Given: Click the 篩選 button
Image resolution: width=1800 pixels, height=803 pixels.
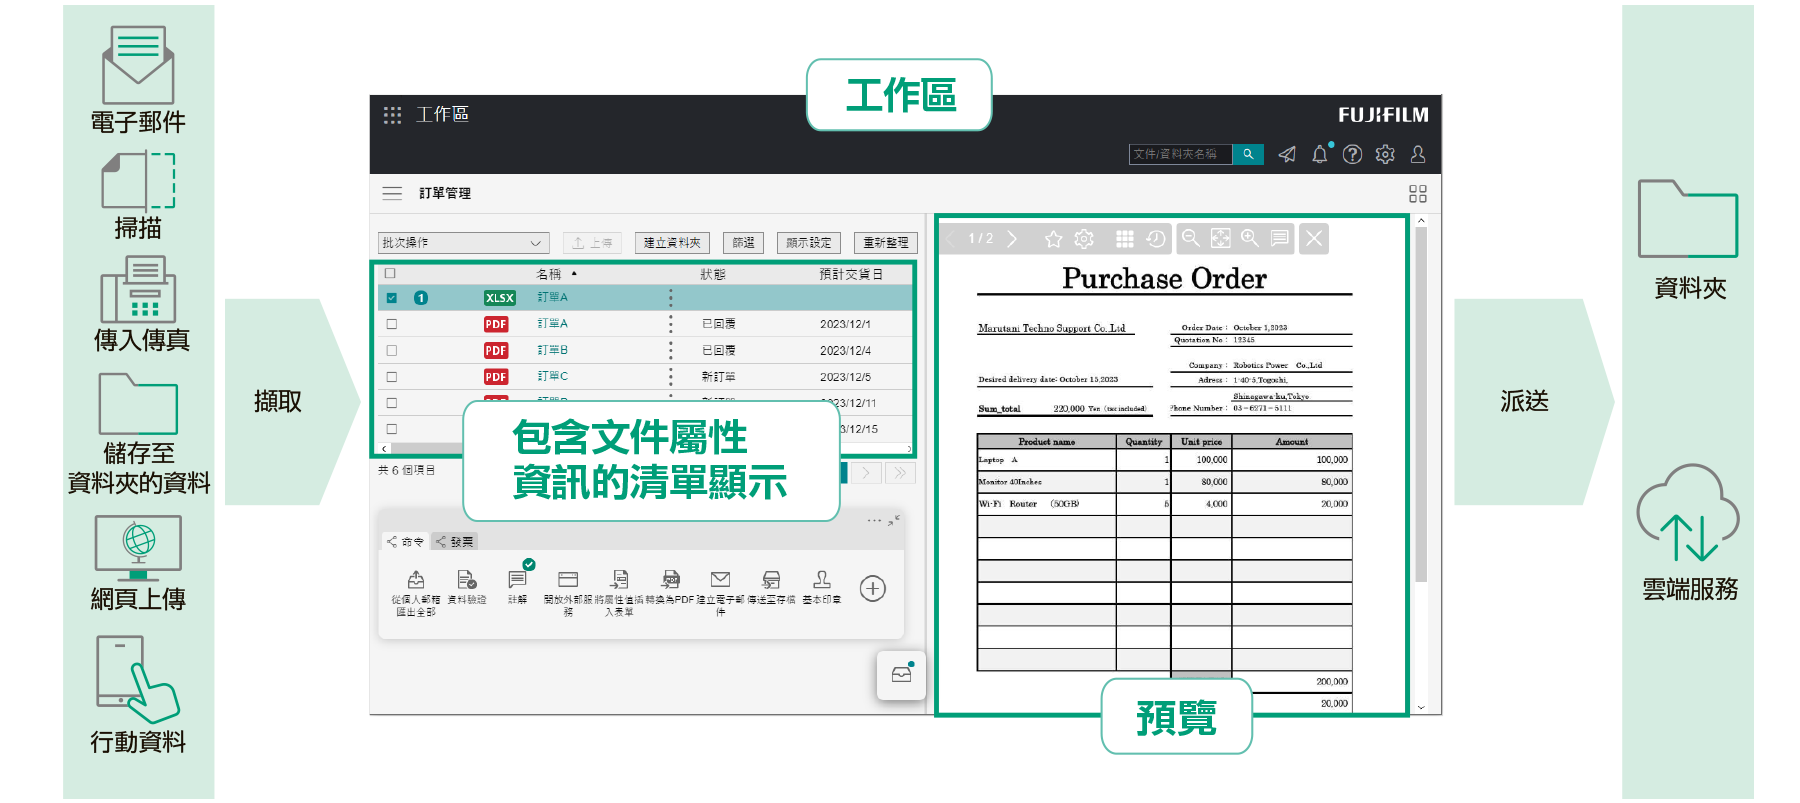Looking at the screenshot, I should 743,243.
